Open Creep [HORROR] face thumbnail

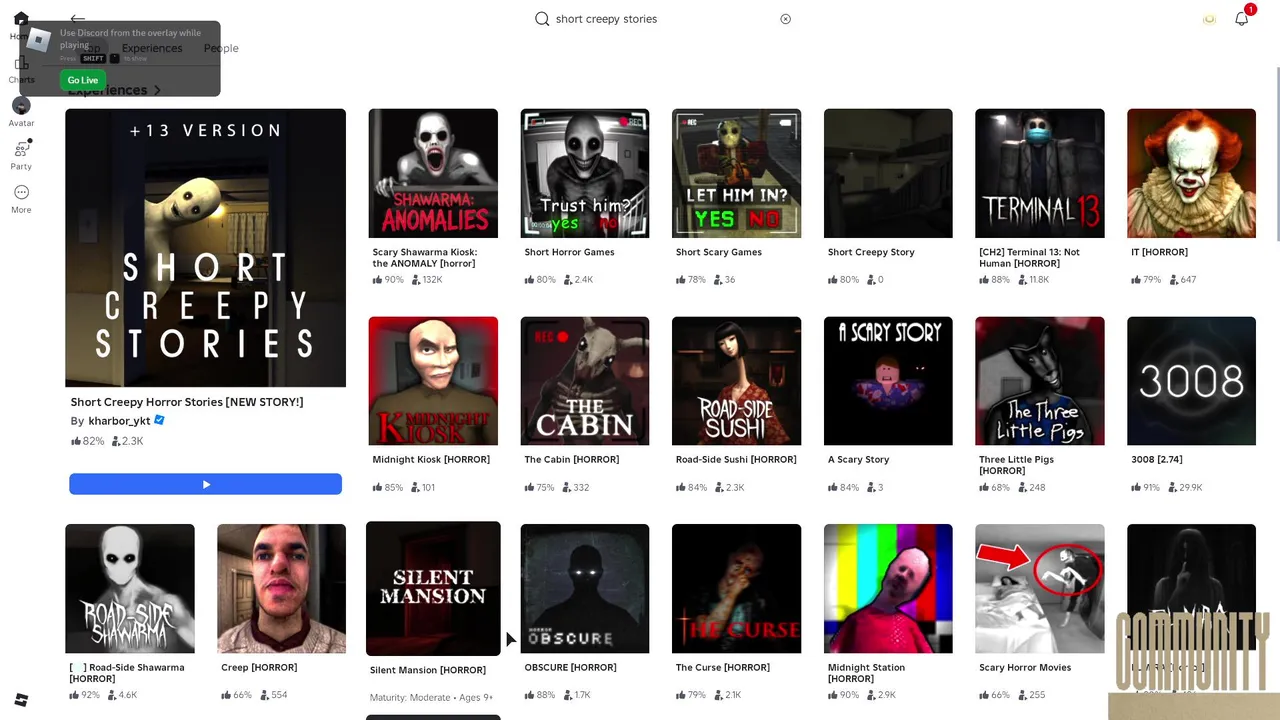pos(281,588)
